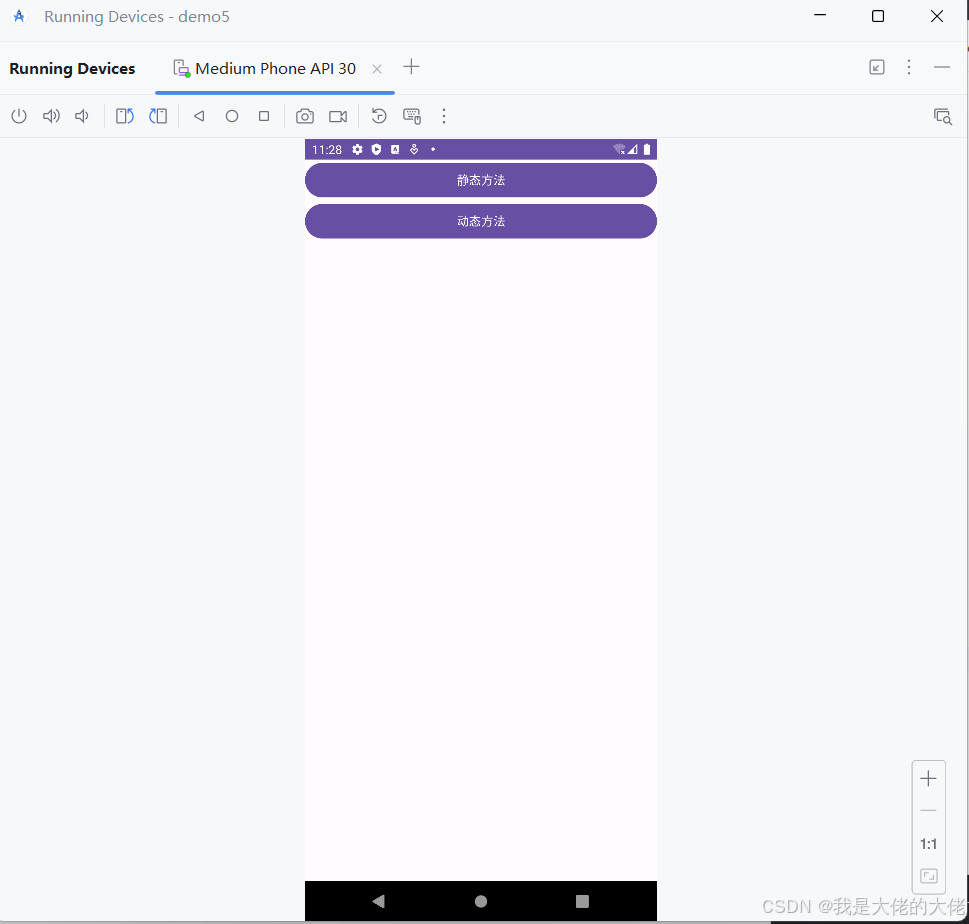Click the Running Devices panel title
The height and width of the screenshot is (924, 969).
coord(72,69)
